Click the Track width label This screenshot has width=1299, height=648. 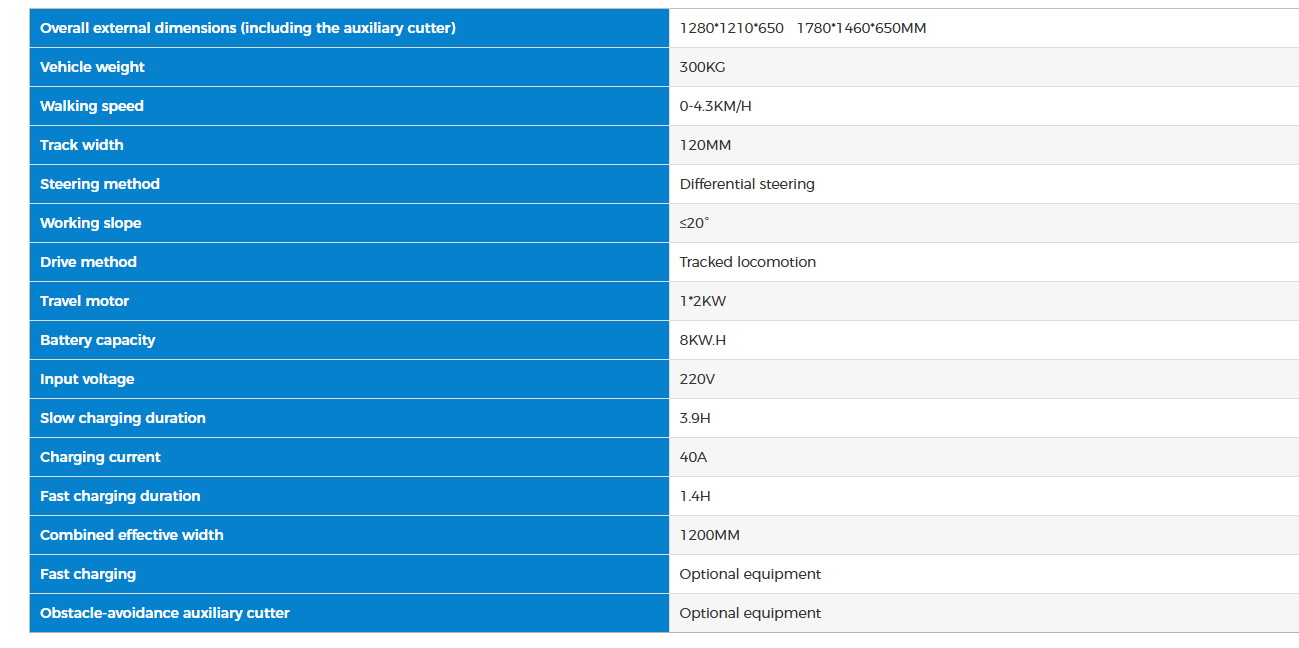[82, 145]
